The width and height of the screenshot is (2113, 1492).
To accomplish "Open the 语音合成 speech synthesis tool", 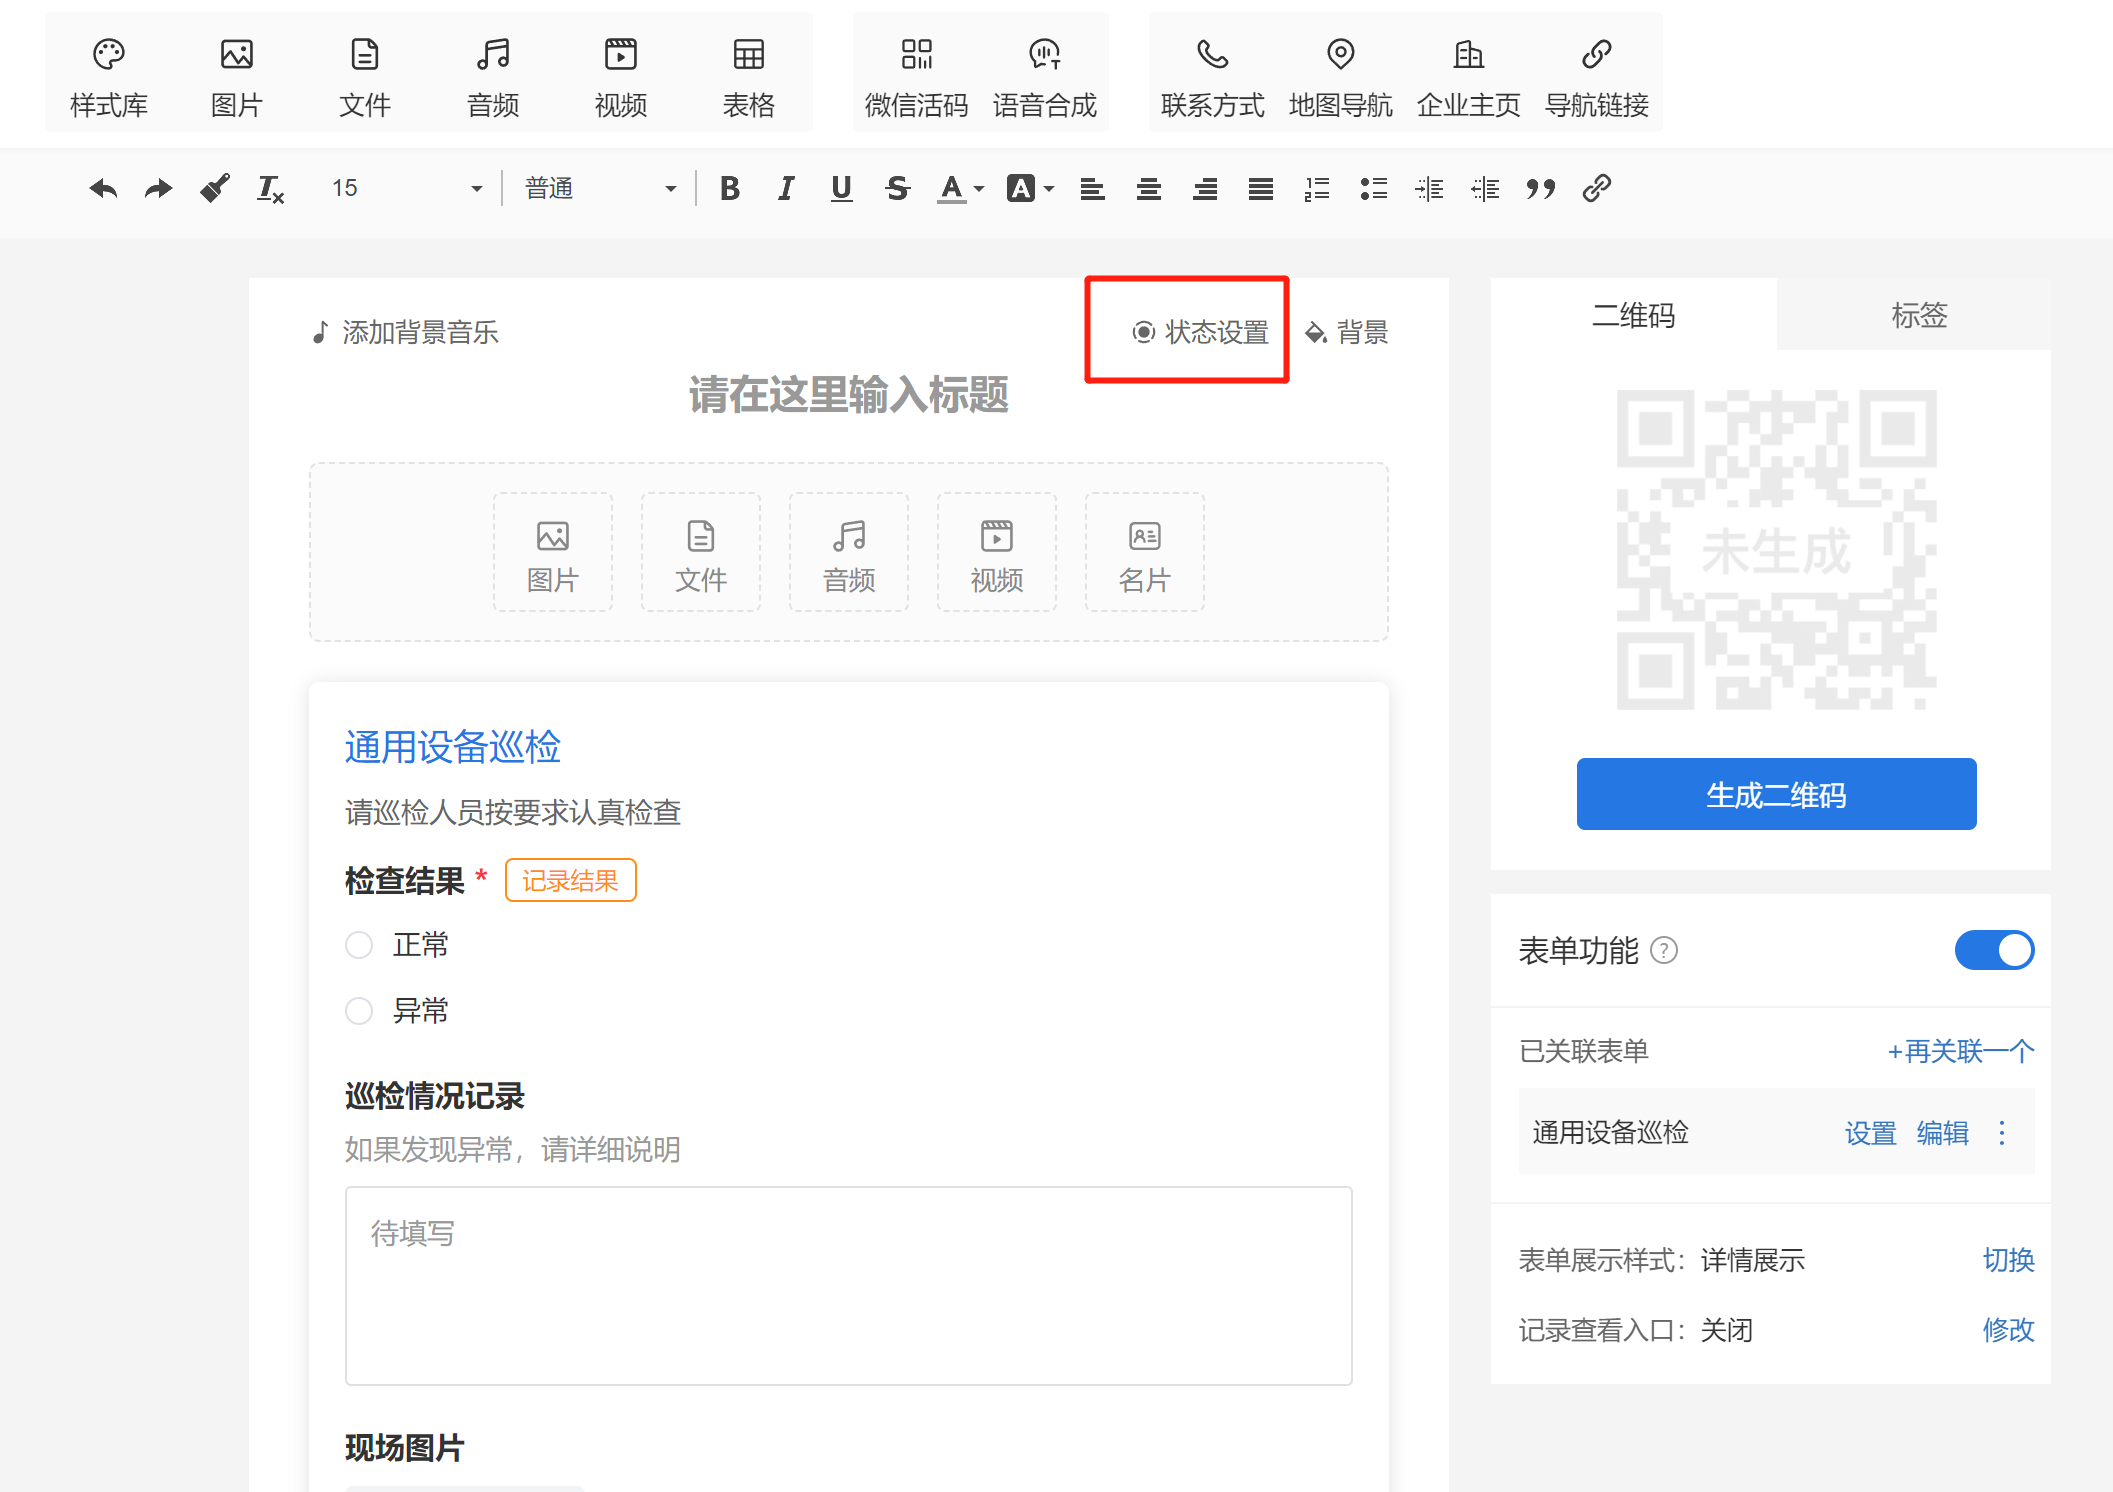I will click(1045, 76).
